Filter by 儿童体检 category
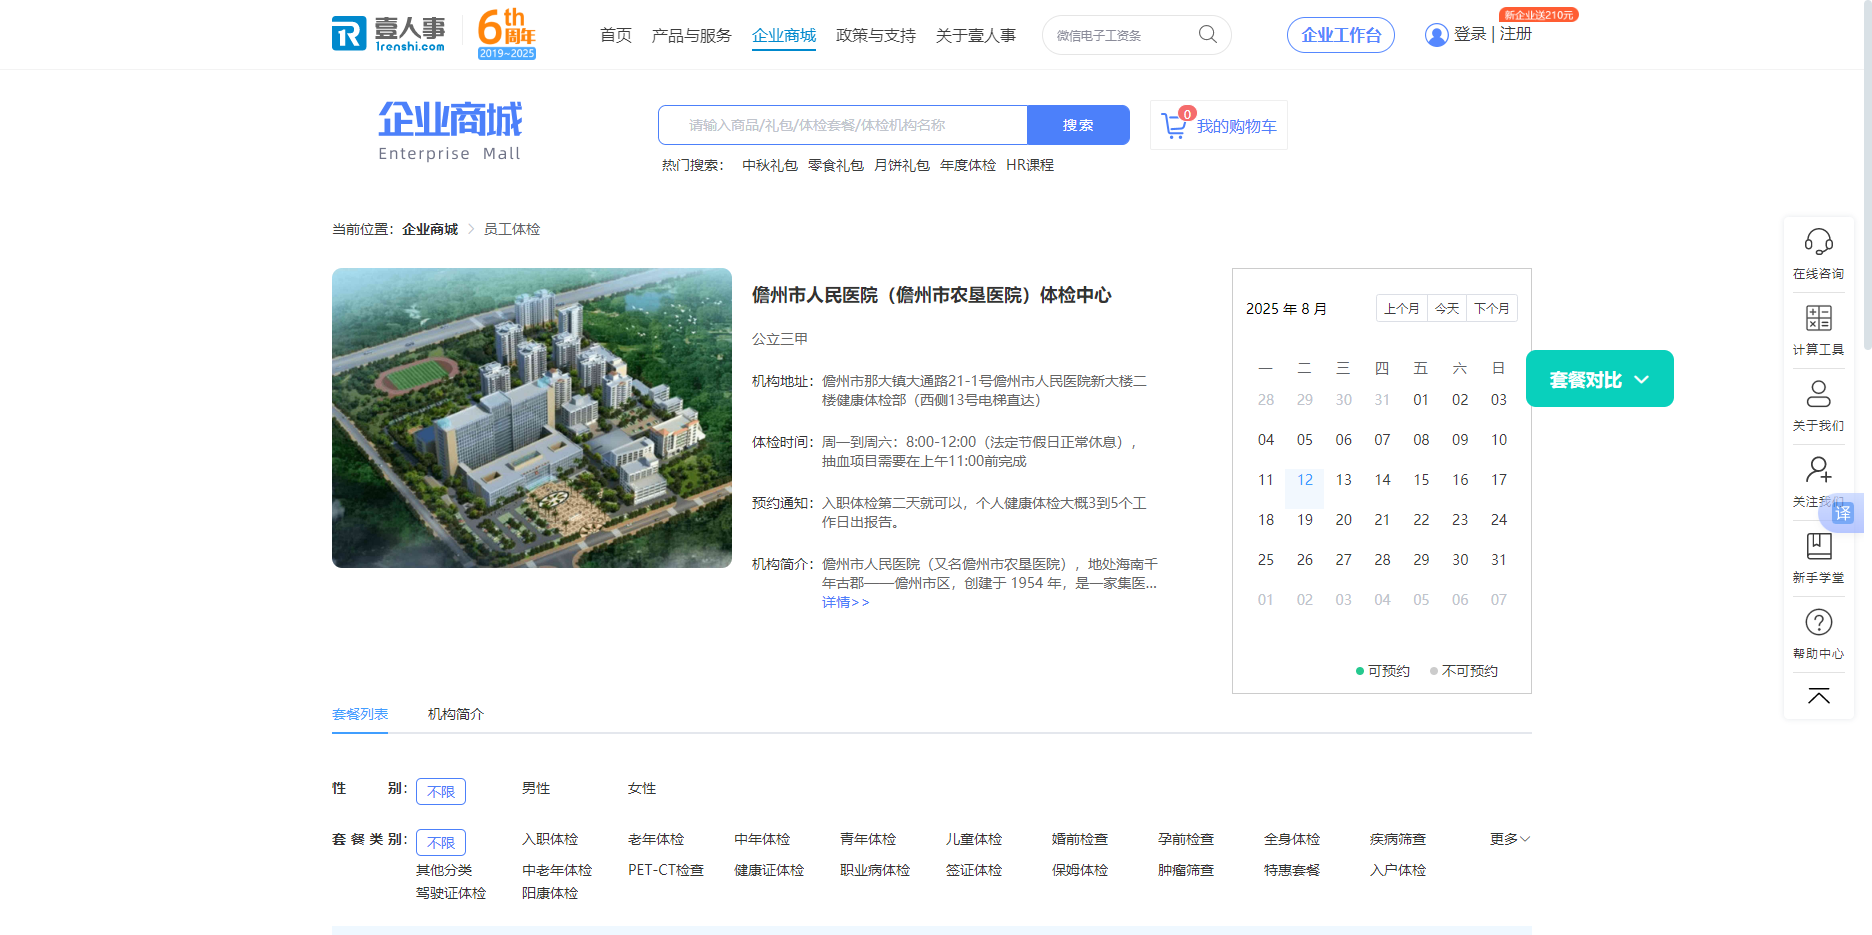1872x935 pixels. point(974,839)
